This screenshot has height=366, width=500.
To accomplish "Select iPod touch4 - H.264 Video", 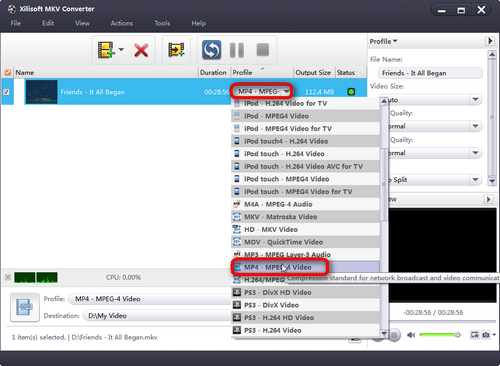I will point(305,141).
